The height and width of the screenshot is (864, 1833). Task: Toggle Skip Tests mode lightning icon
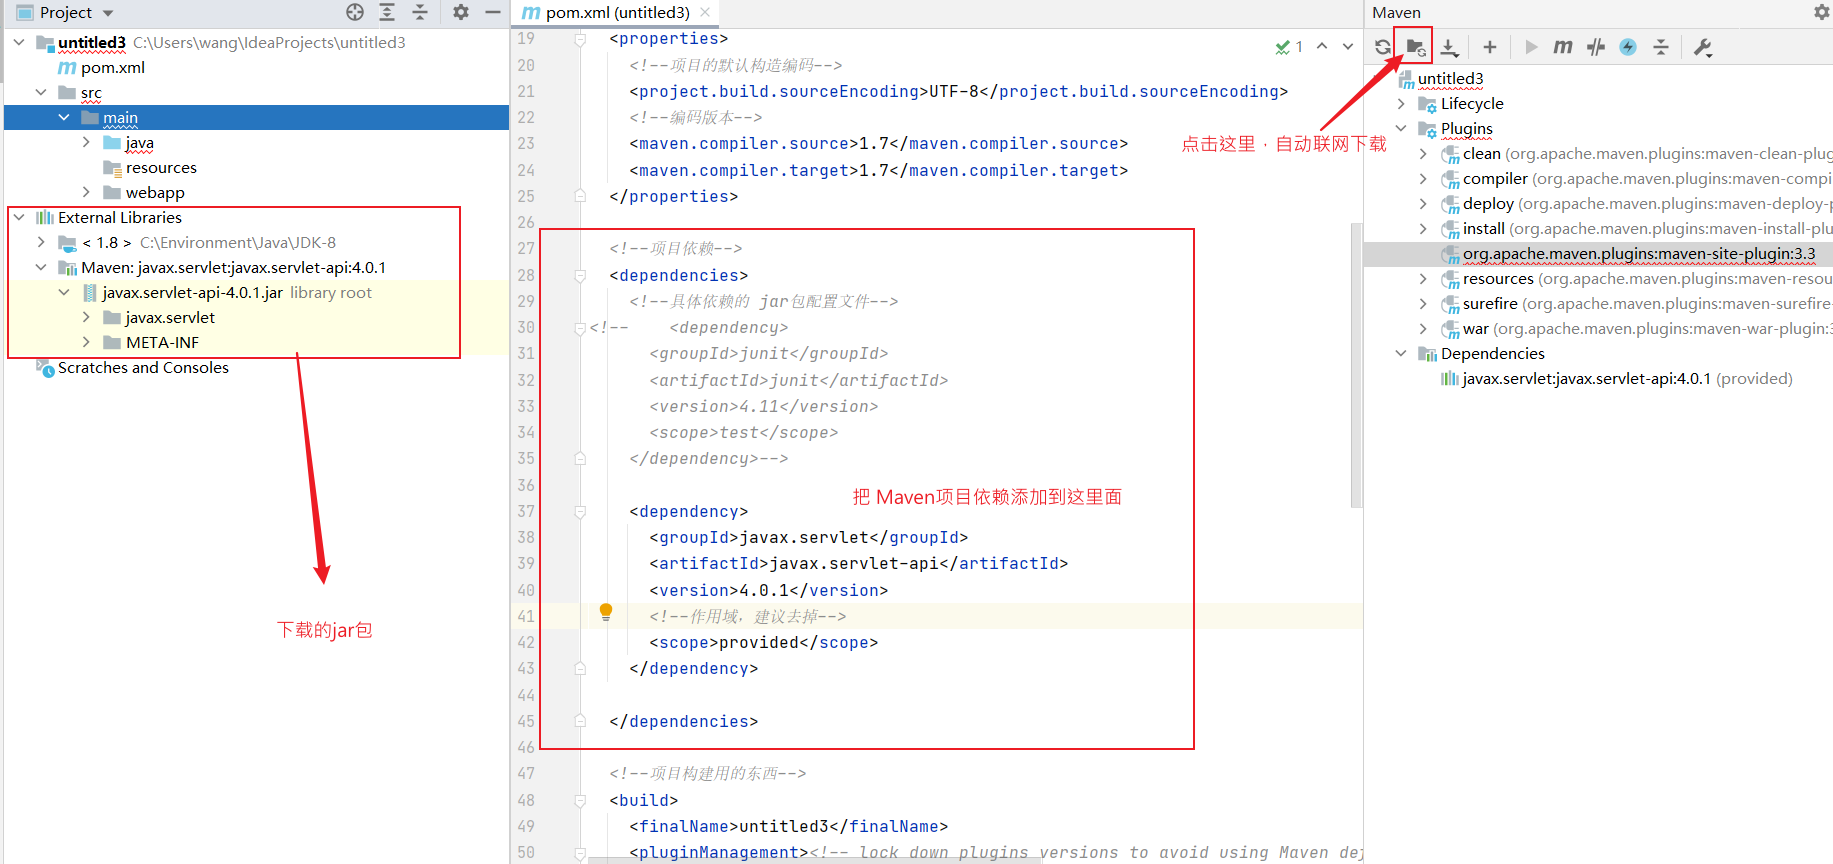1628,47
